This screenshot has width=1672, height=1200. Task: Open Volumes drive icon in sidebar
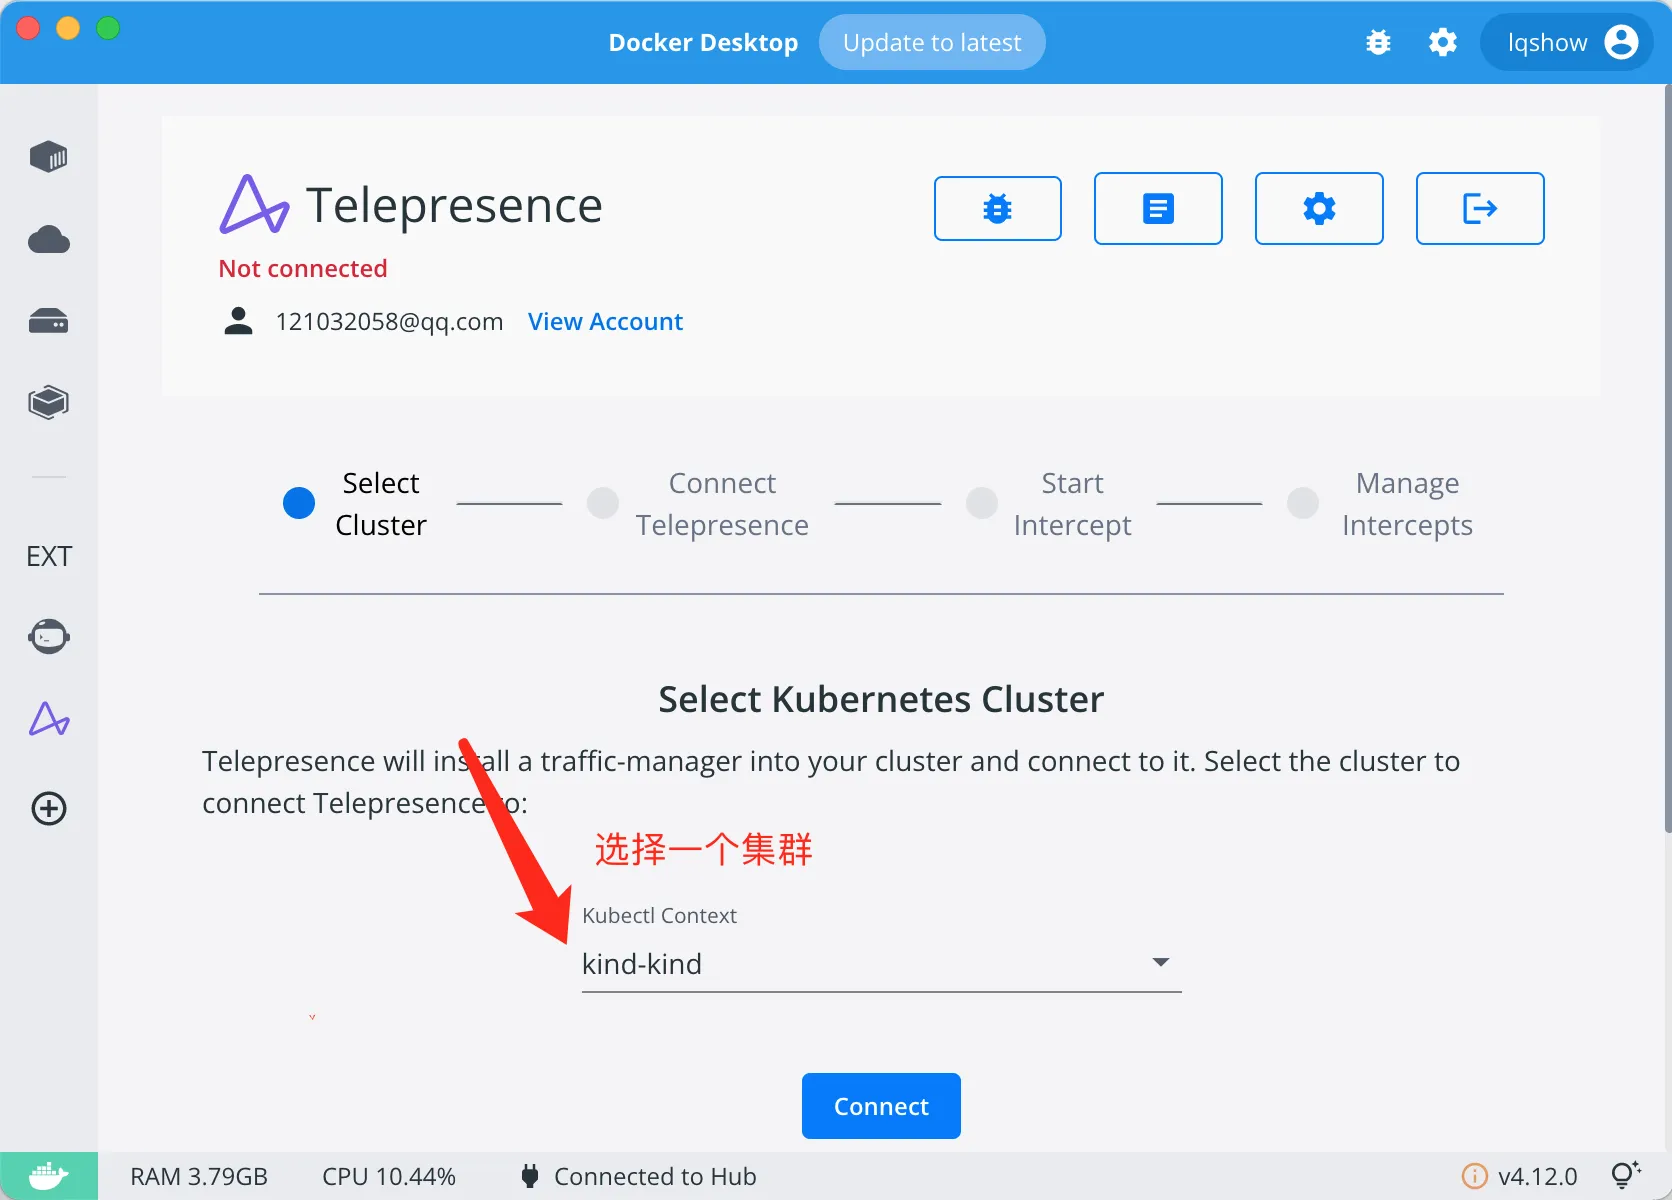[x=48, y=322]
